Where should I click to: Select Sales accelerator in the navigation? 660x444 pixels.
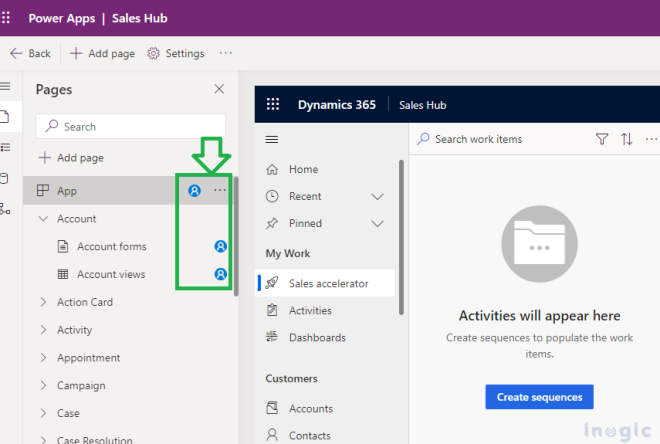point(328,284)
